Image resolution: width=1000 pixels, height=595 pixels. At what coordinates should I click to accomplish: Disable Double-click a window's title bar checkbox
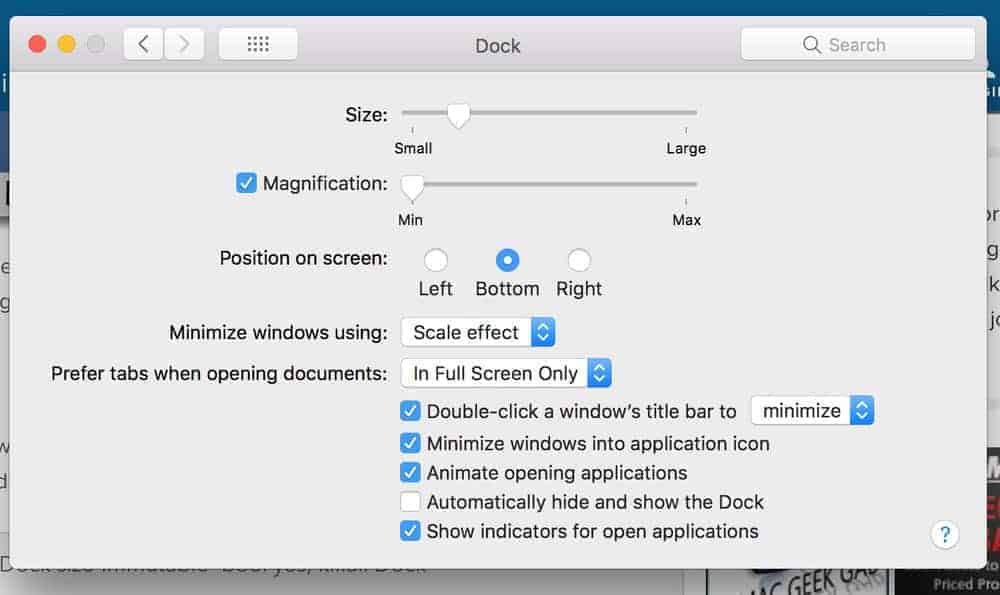410,410
